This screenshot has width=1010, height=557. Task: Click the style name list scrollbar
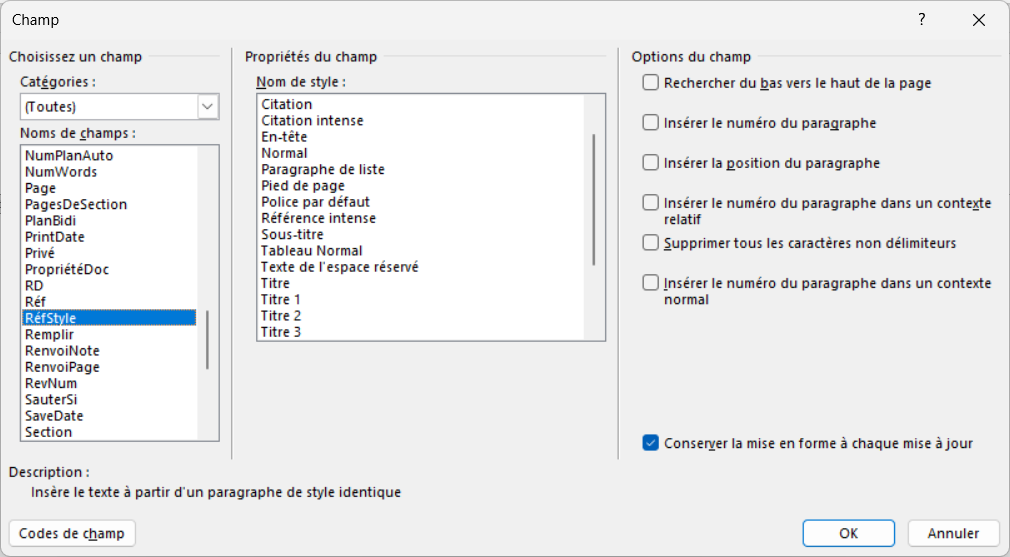pos(594,200)
